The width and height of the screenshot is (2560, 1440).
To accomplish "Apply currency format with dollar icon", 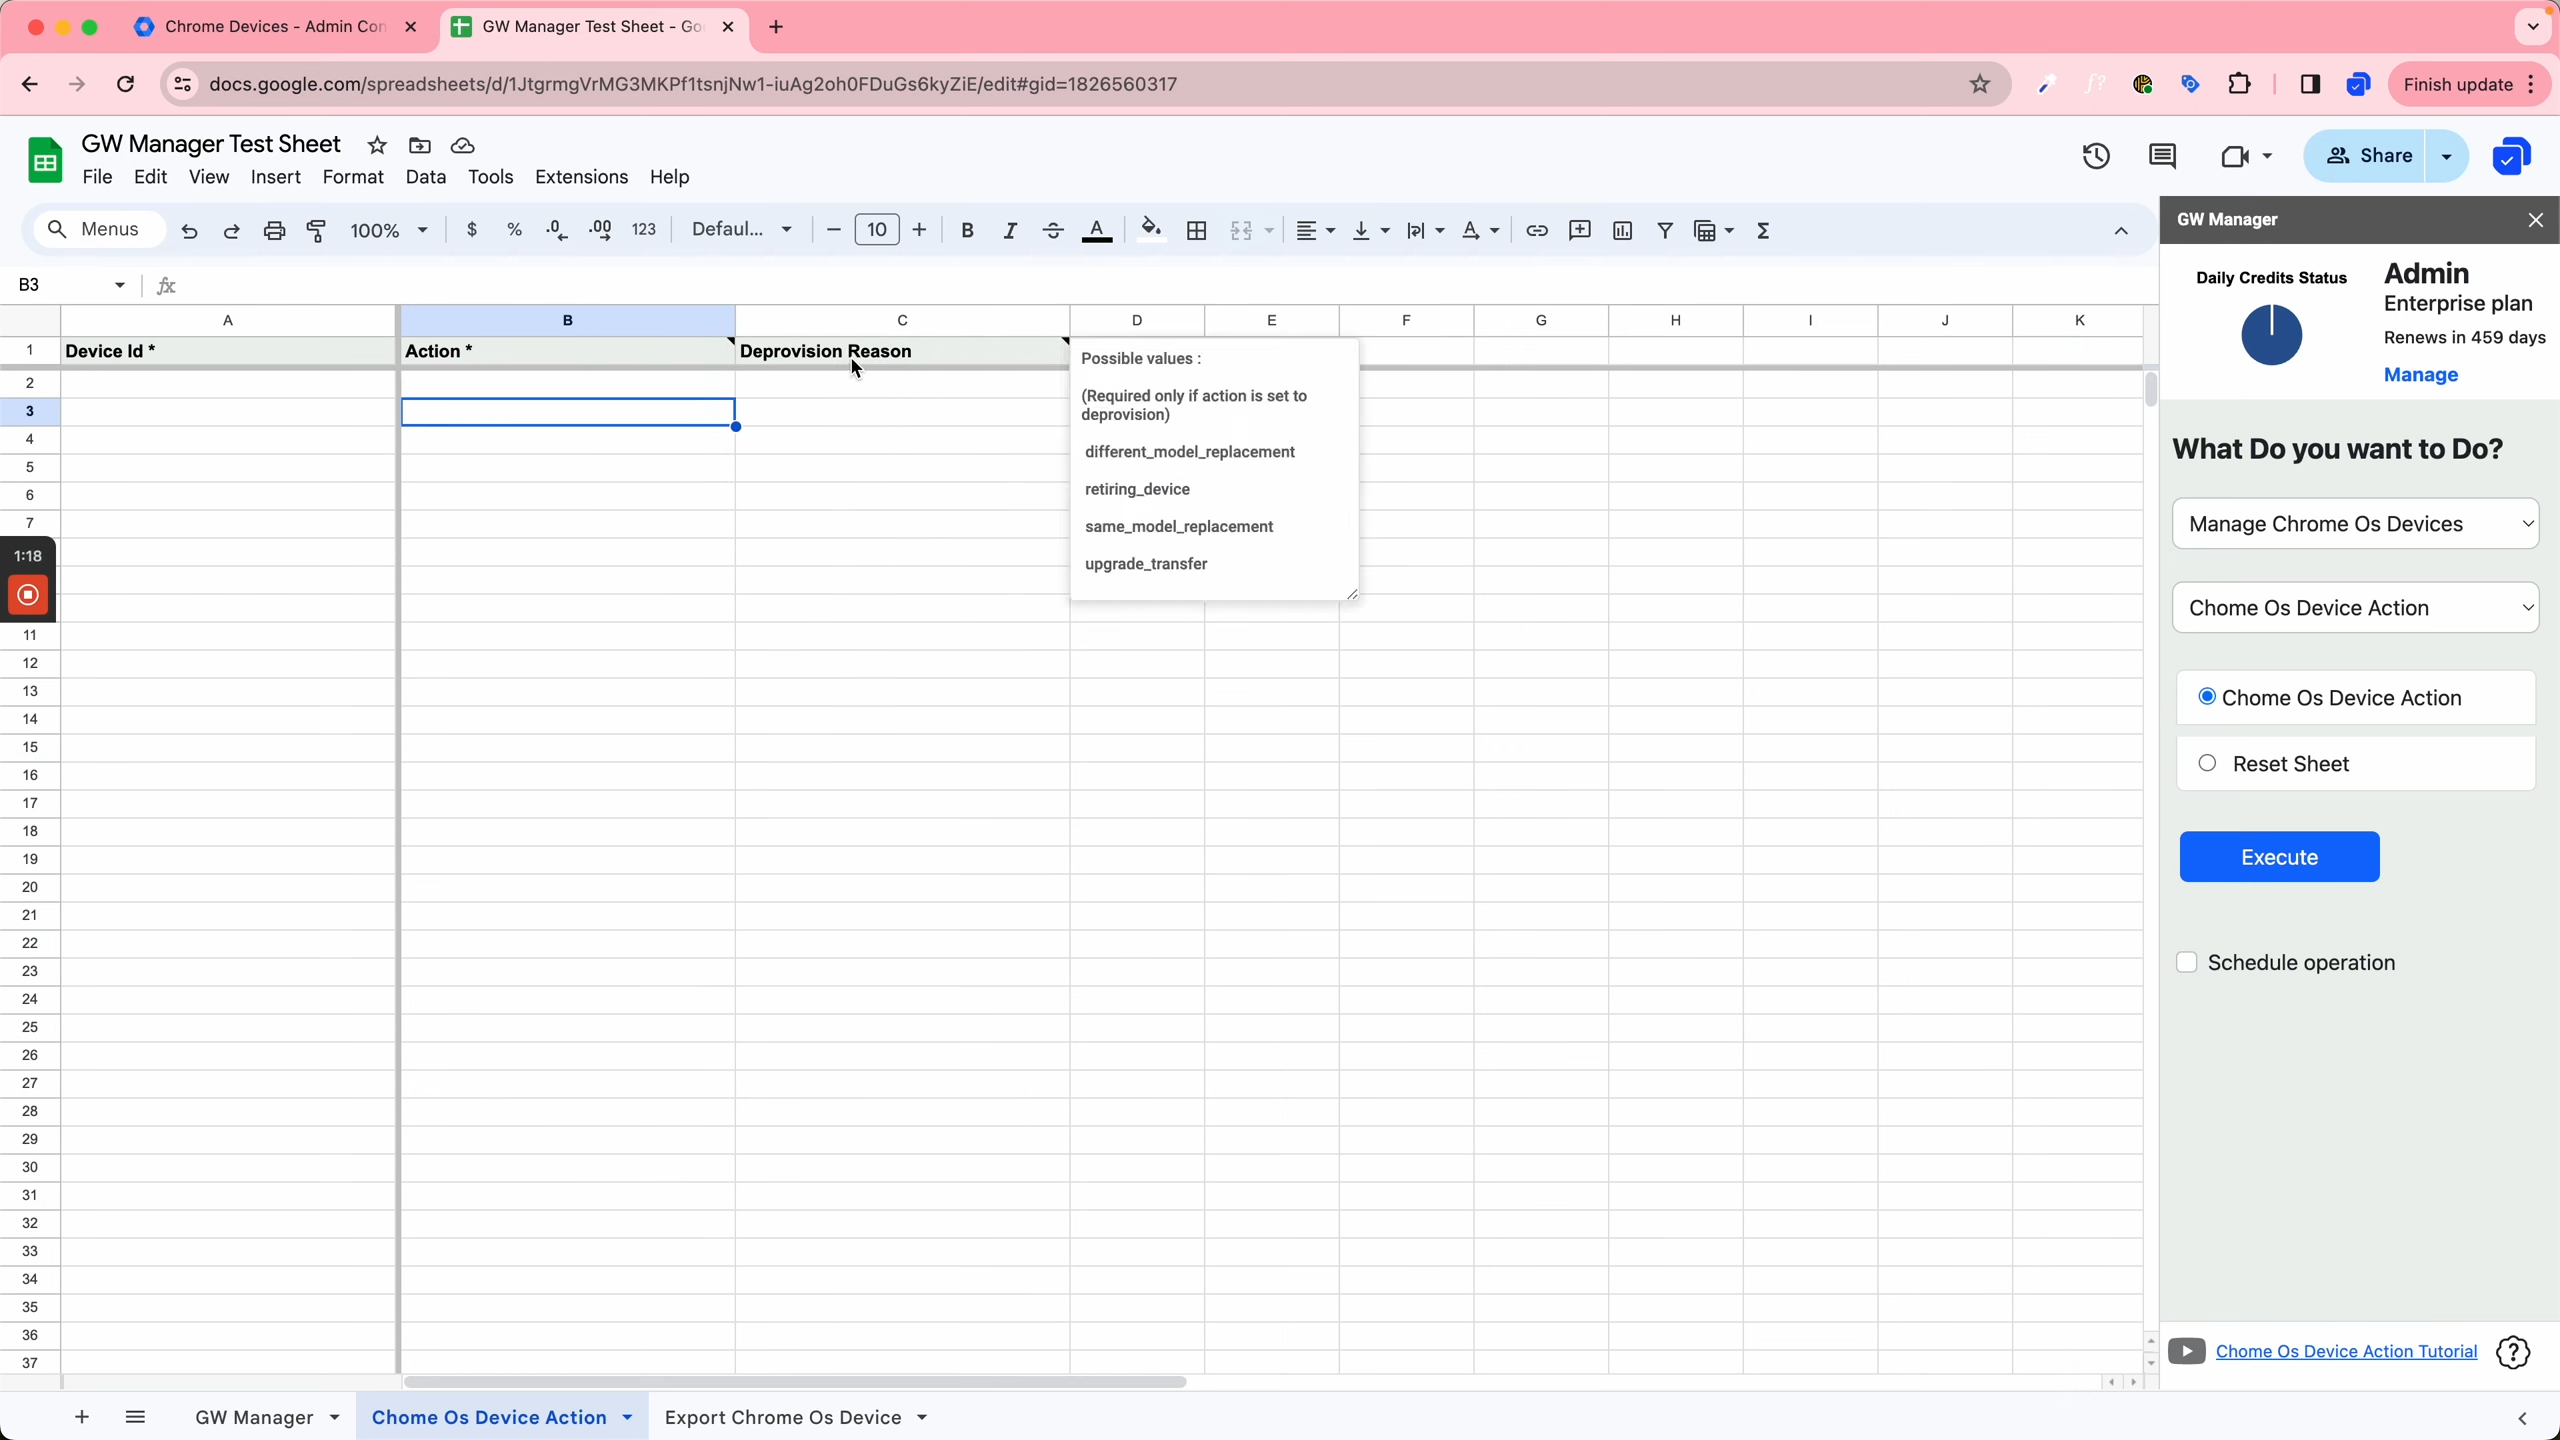I will click(472, 230).
